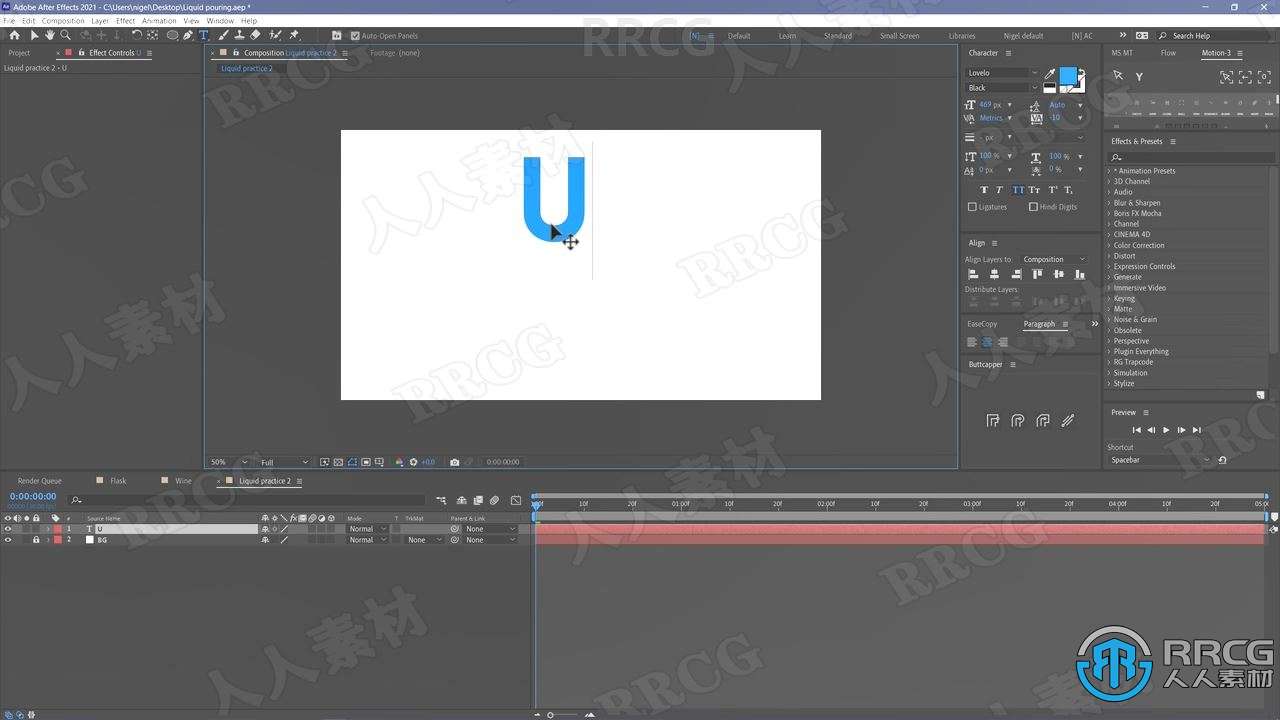Open Parent & Link dropdown for BG layer

tap(491, 540)
